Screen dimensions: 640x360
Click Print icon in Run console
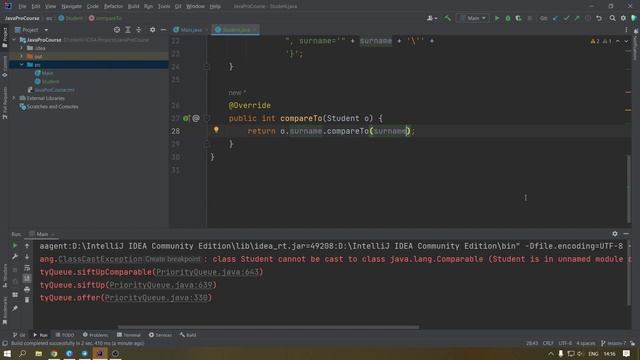point(27,289)
